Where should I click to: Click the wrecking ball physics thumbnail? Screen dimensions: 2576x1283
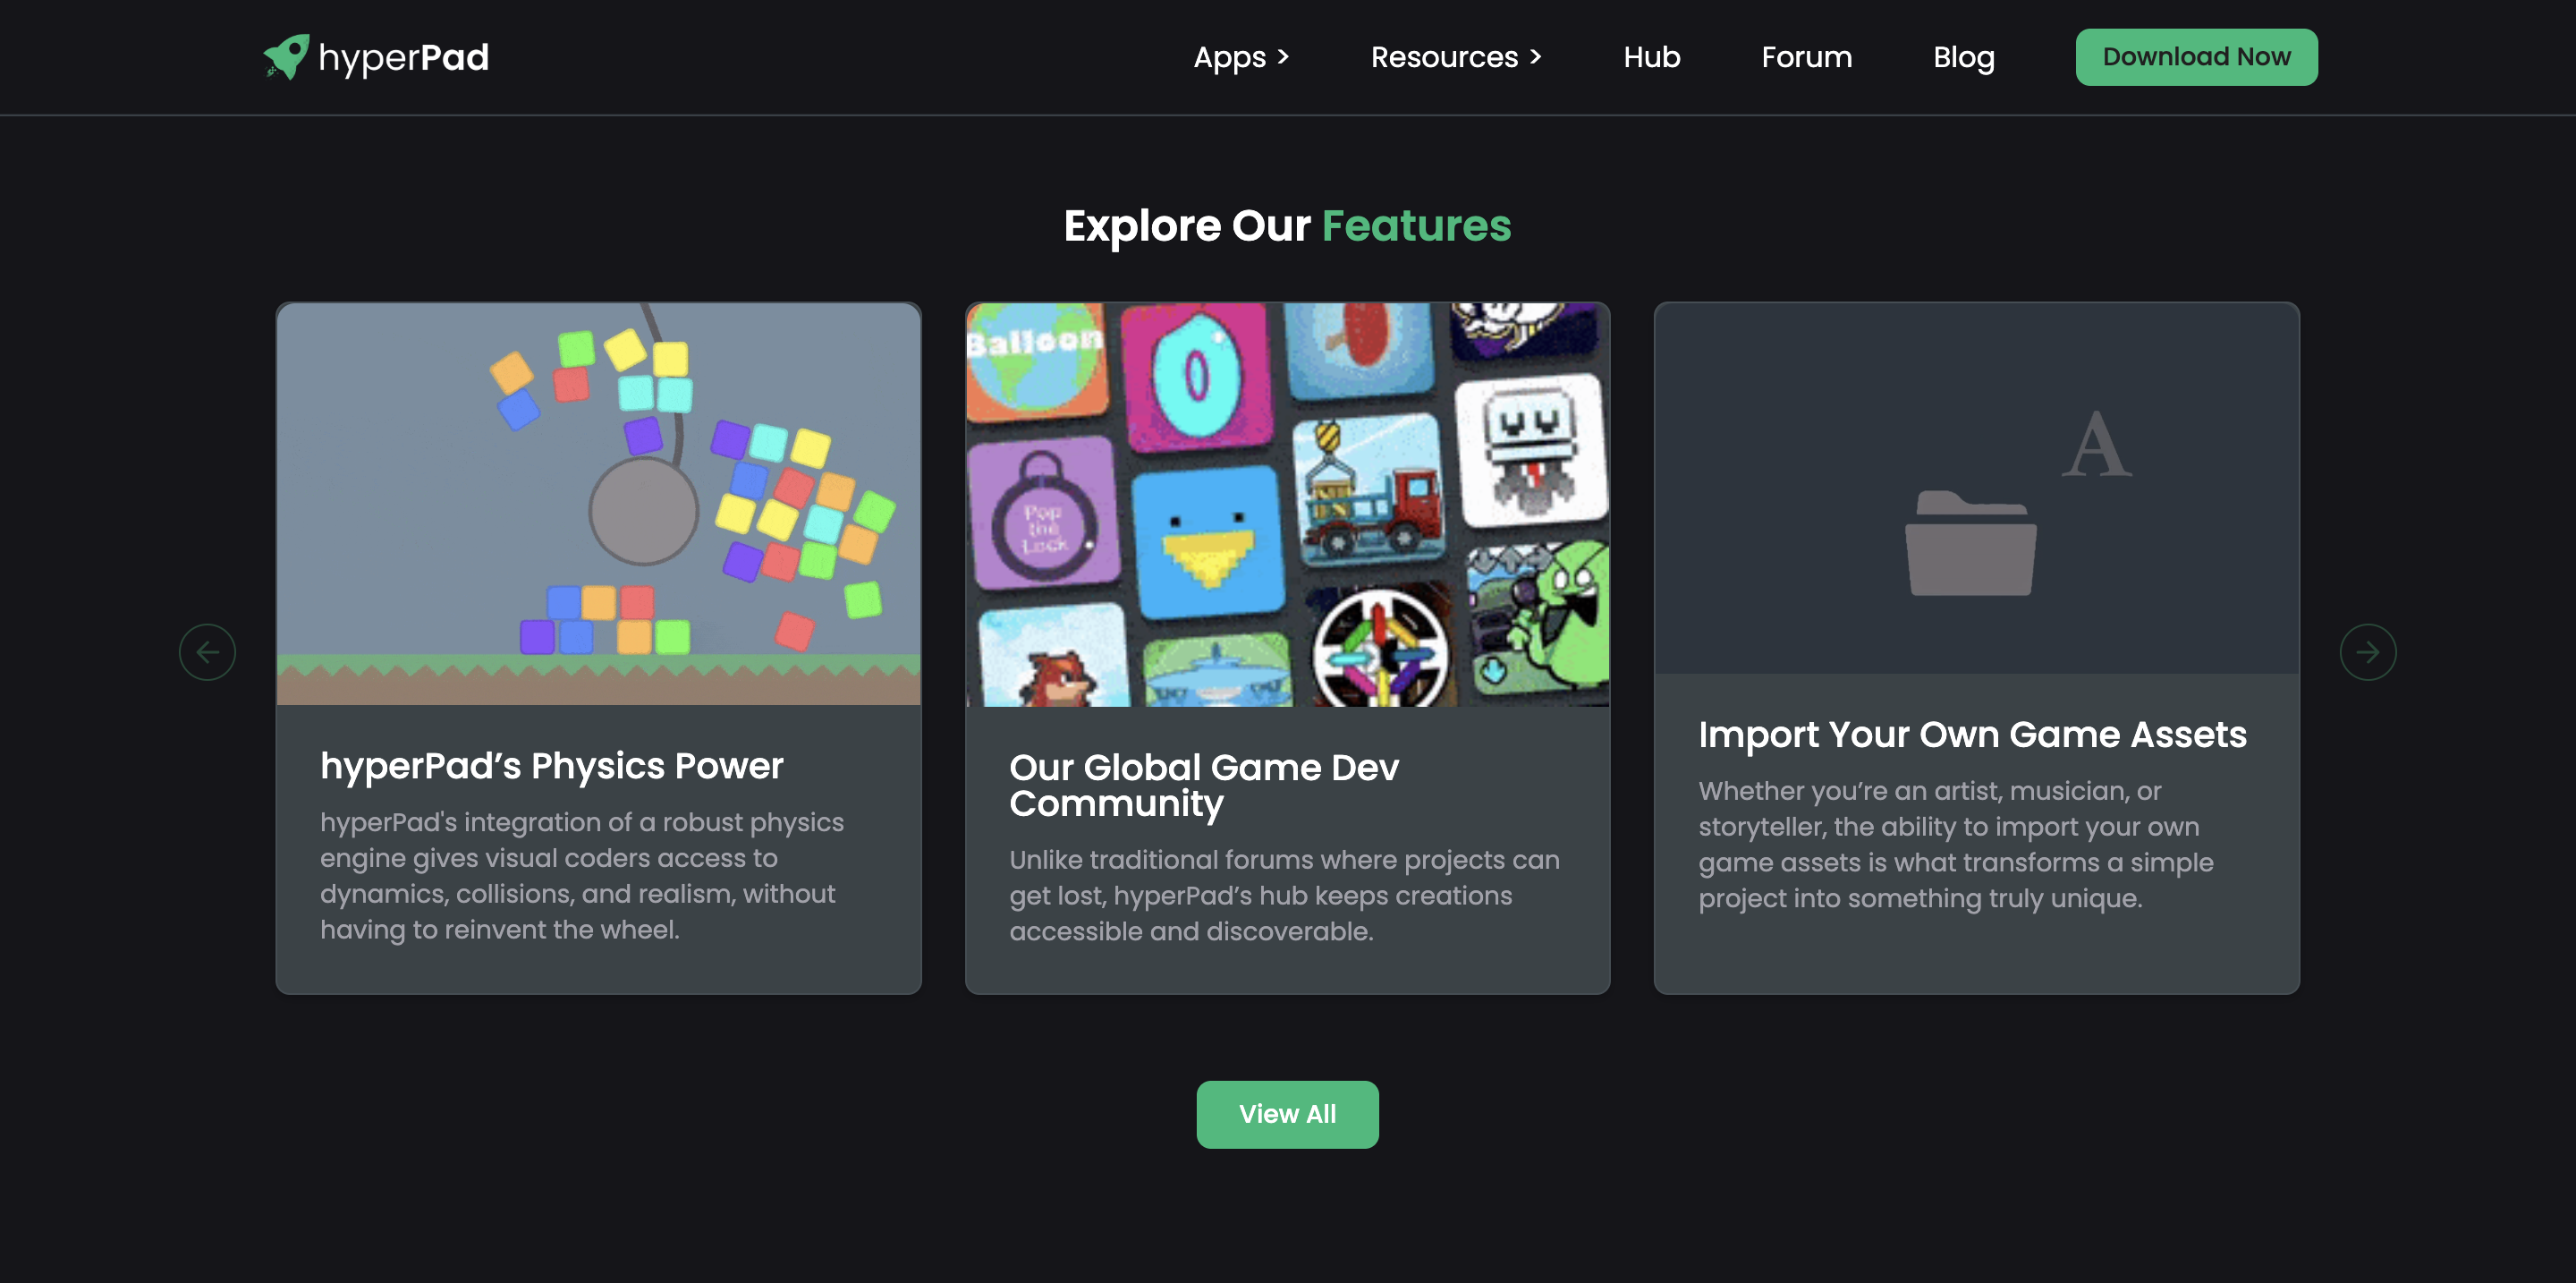[x=598, y=504]
